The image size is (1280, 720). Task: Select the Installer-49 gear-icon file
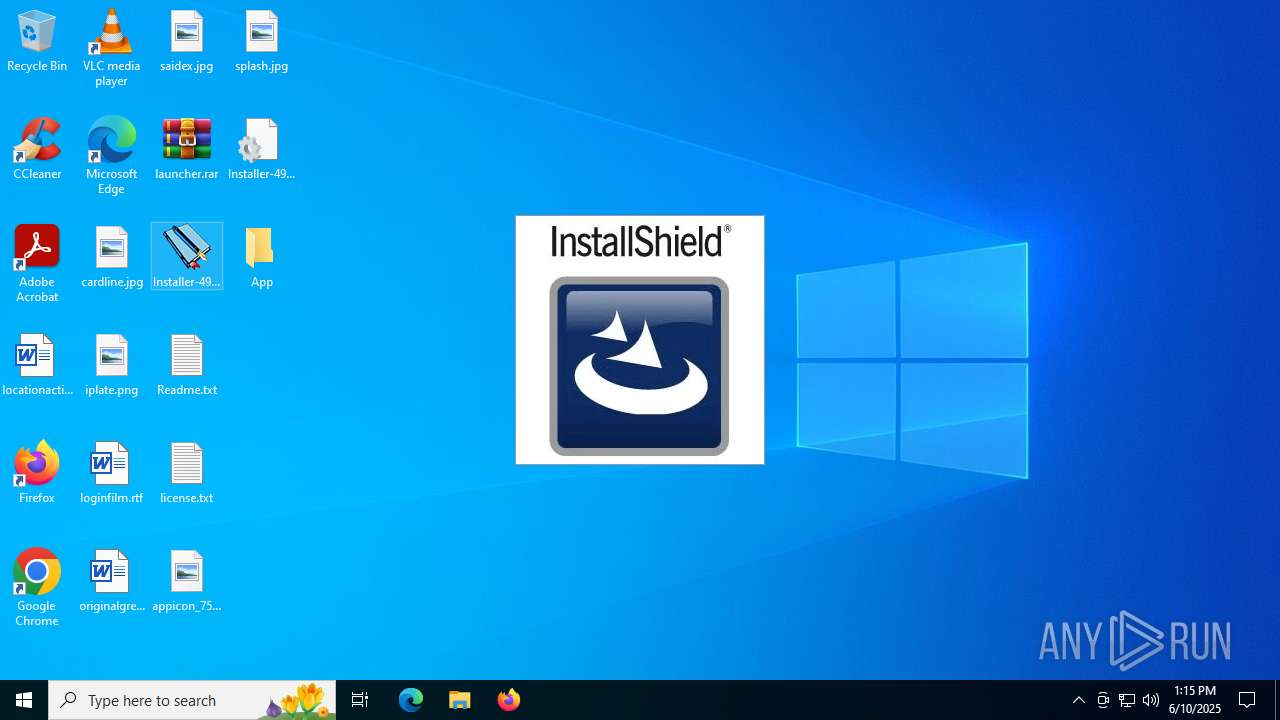(262, 149)
